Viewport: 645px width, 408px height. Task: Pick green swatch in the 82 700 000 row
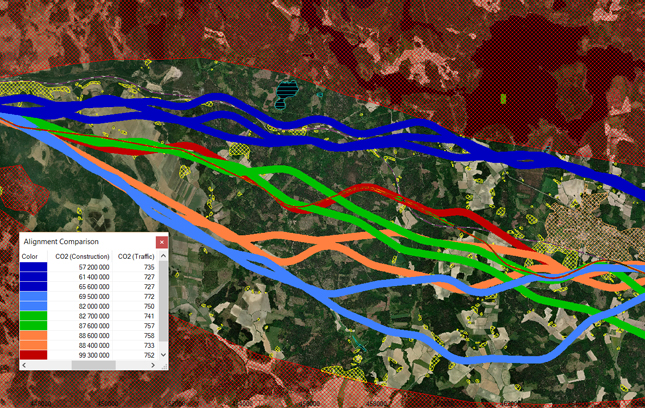tap(33, 316)
